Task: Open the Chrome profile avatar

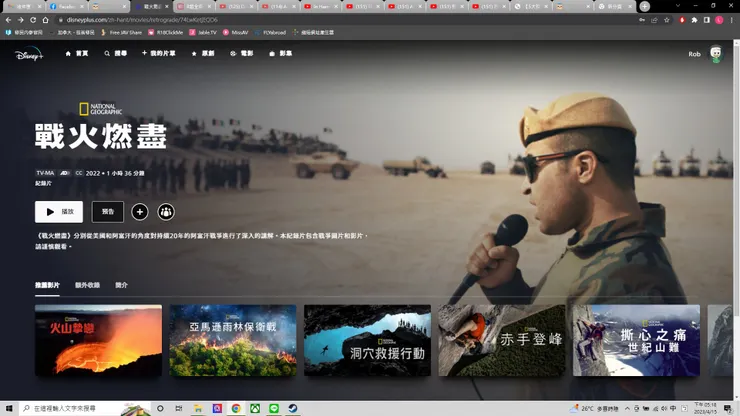Action: point(719,20)
